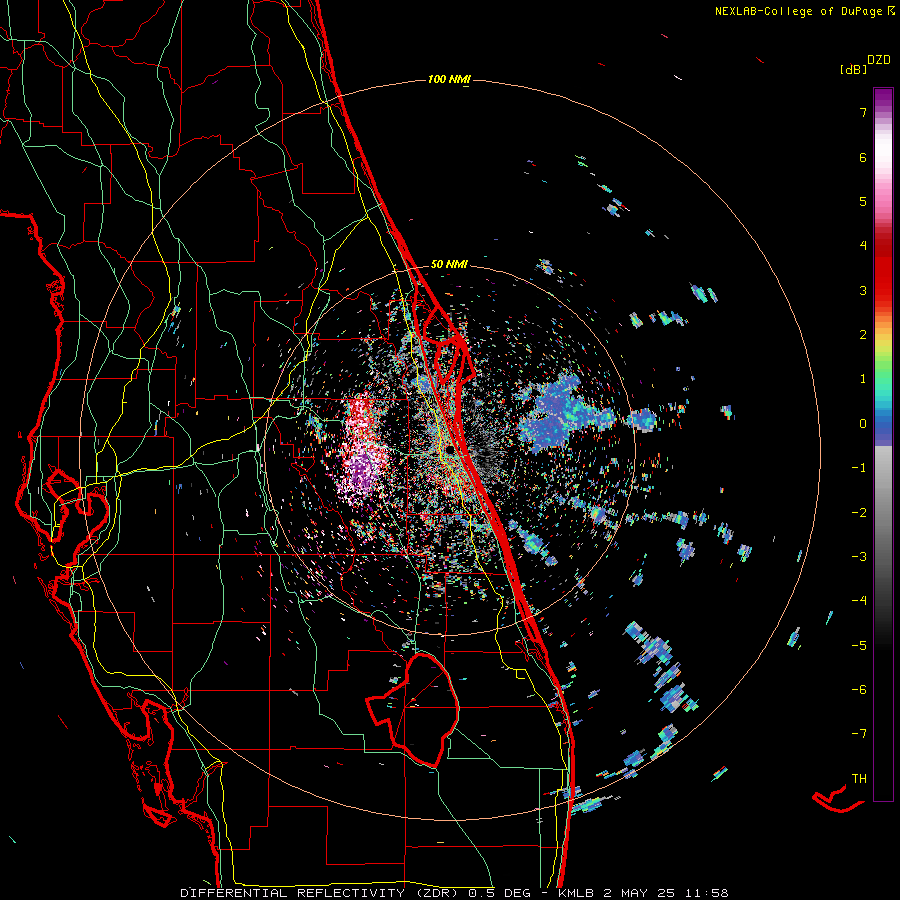Select the 1 dB scale value
The height and width of the screenshot is (900, 900).
click(x=863, y=379)
